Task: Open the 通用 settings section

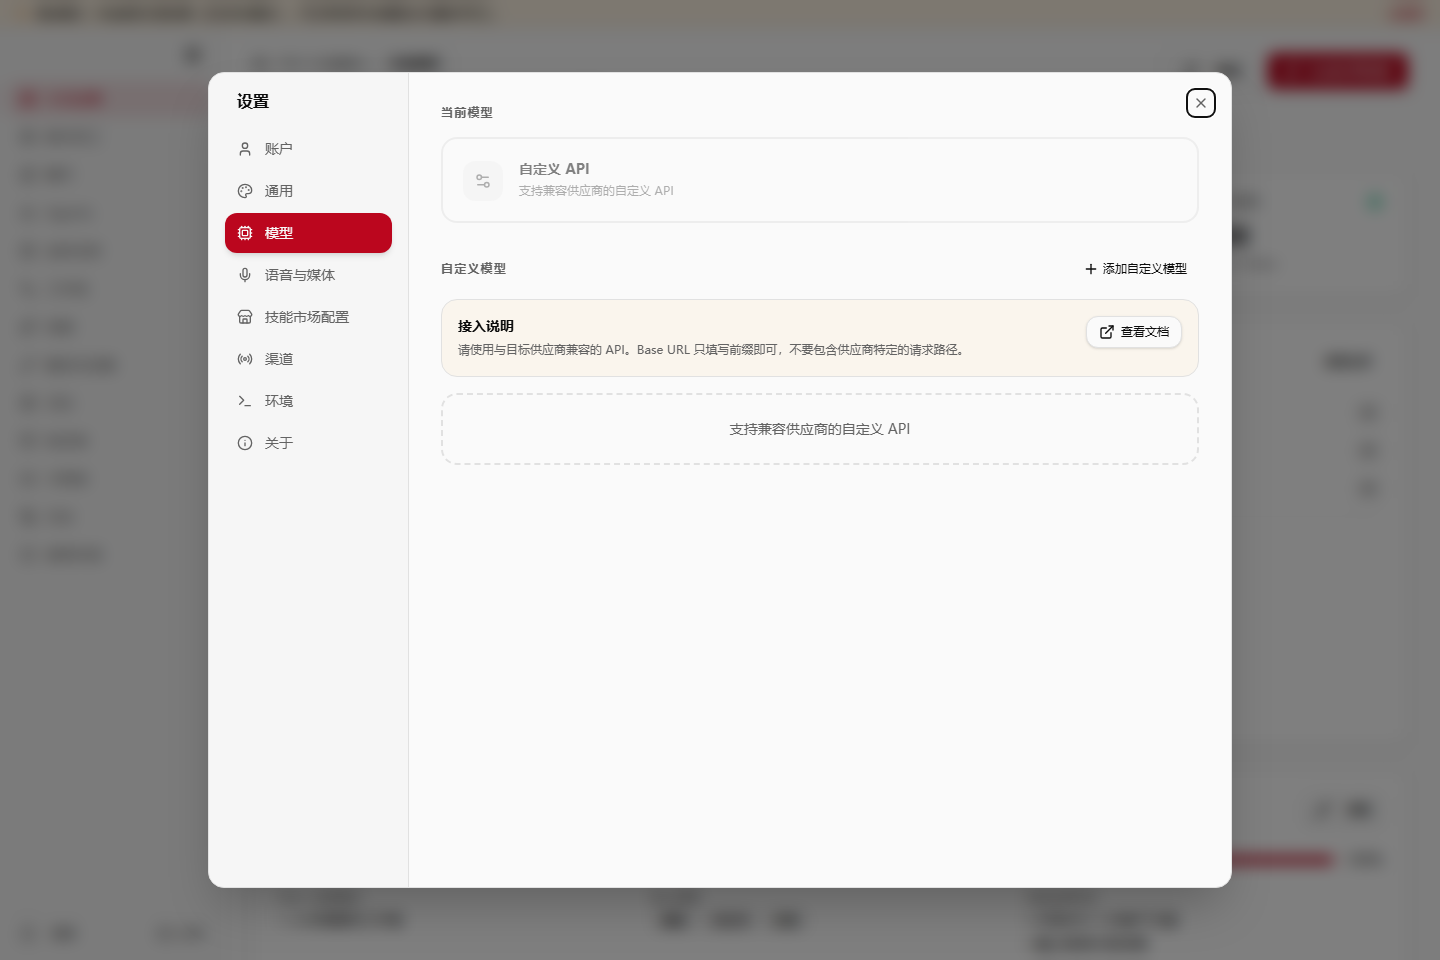Action: tap(308, 191)
